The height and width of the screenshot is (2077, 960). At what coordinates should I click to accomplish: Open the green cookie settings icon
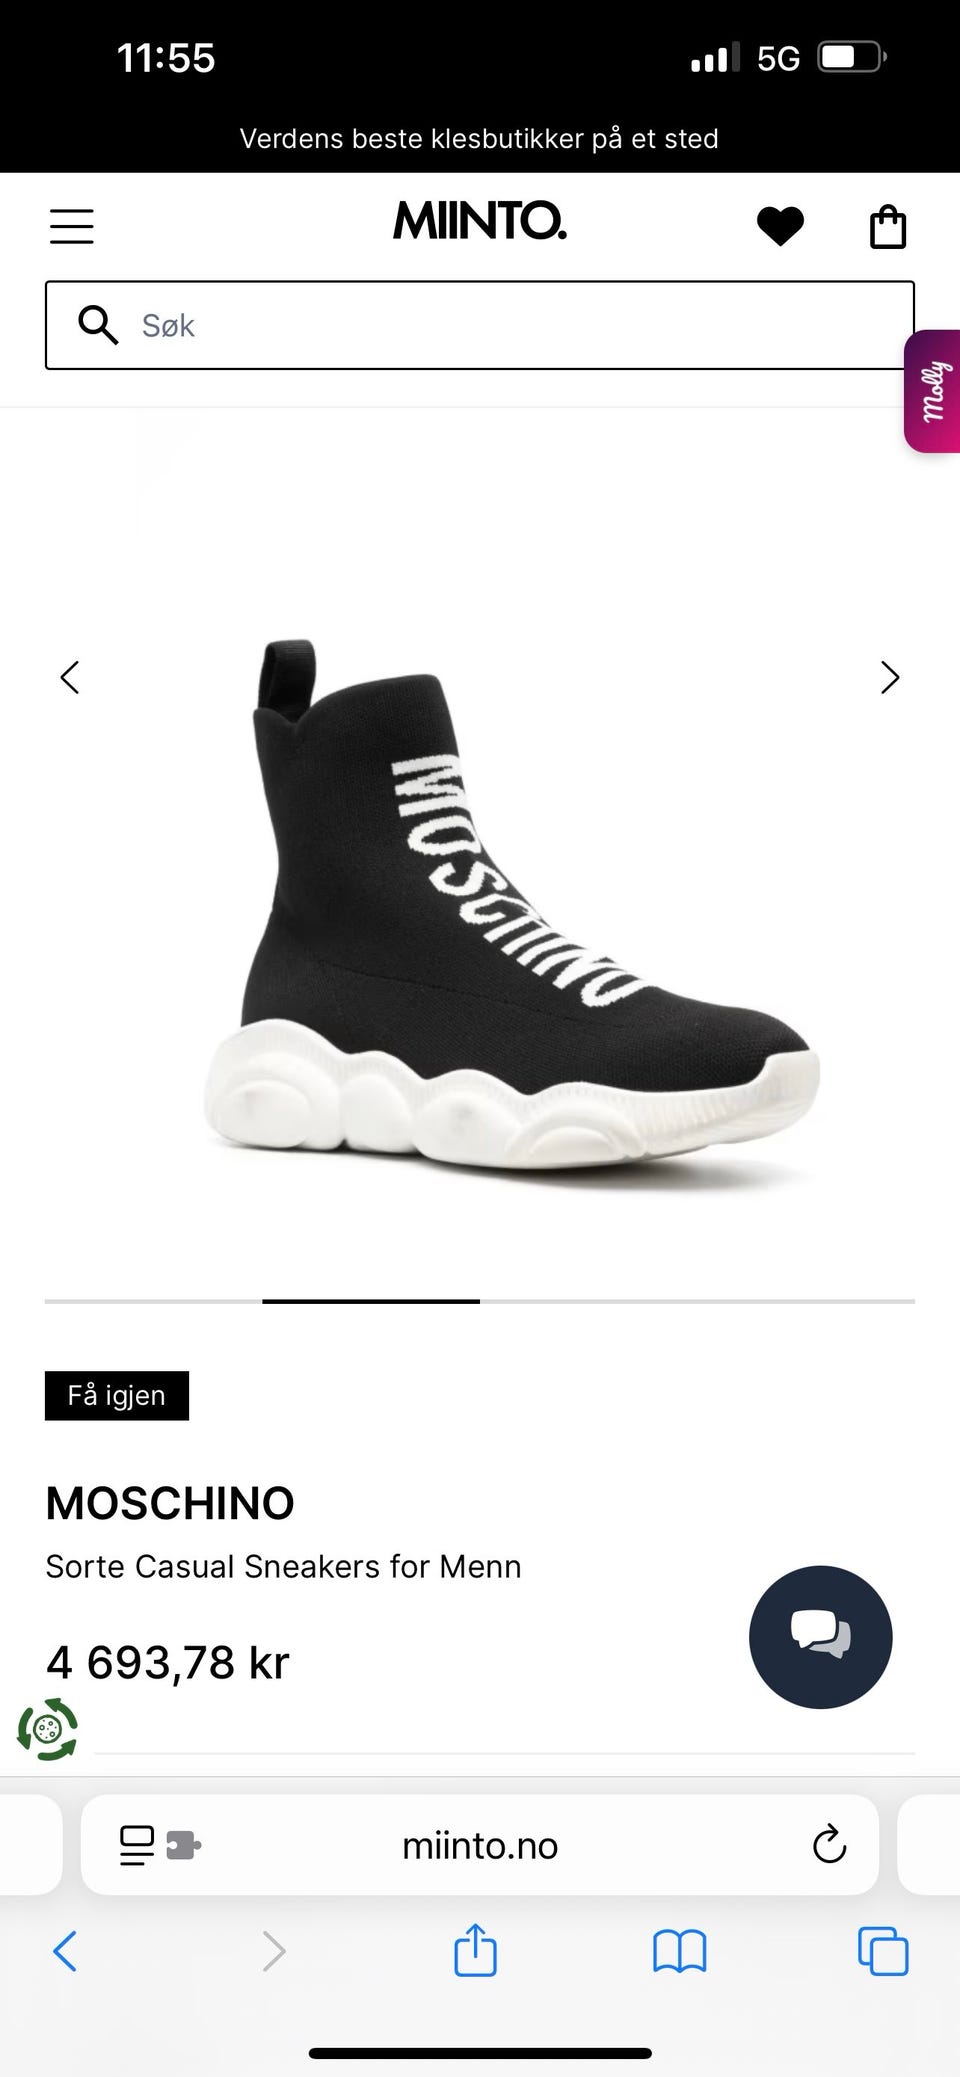(x=47, y=1729)
